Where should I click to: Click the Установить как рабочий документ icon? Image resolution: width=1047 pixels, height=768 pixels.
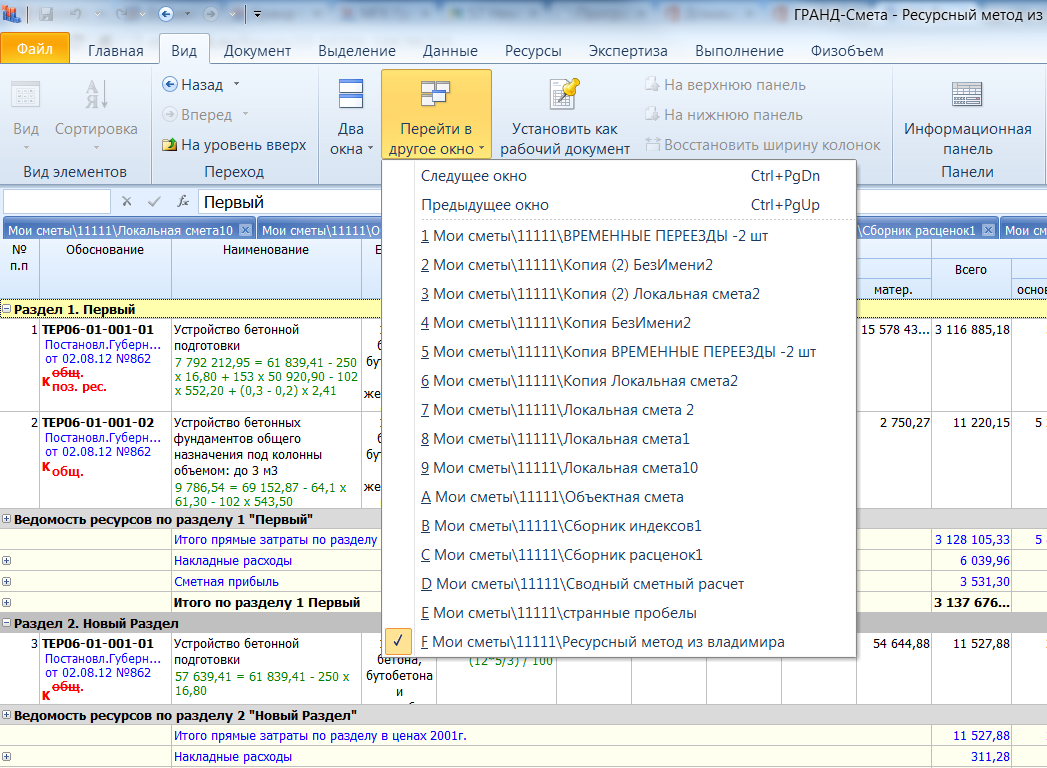565,95
